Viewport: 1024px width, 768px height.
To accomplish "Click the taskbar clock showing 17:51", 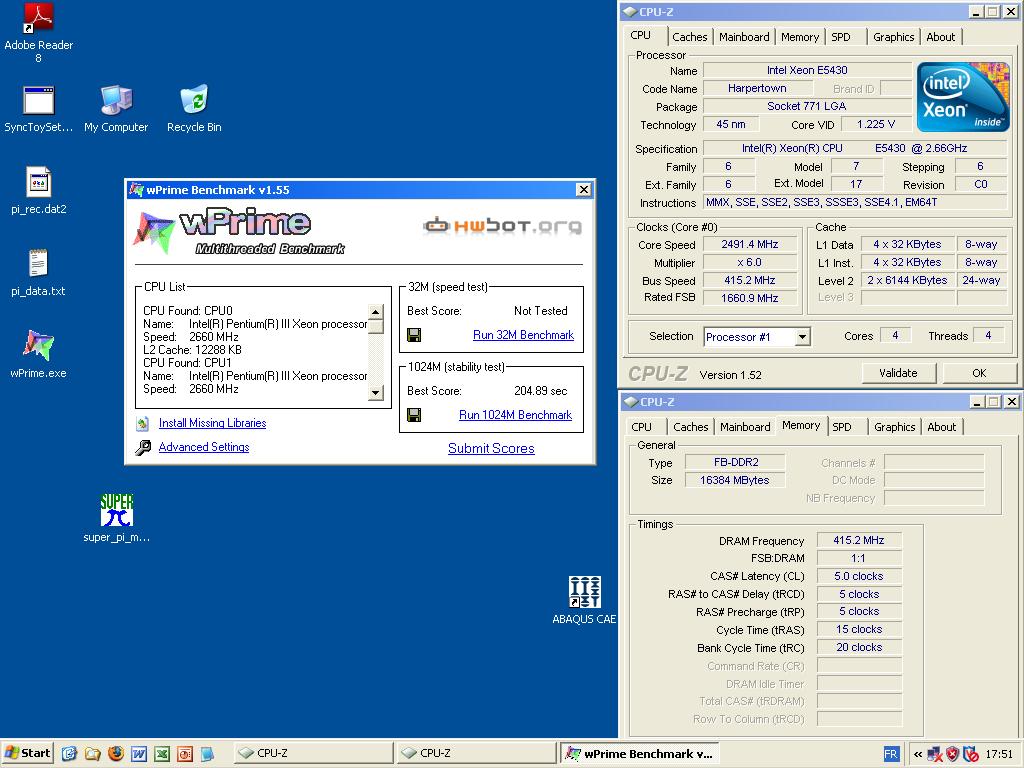I will [999, 754].
